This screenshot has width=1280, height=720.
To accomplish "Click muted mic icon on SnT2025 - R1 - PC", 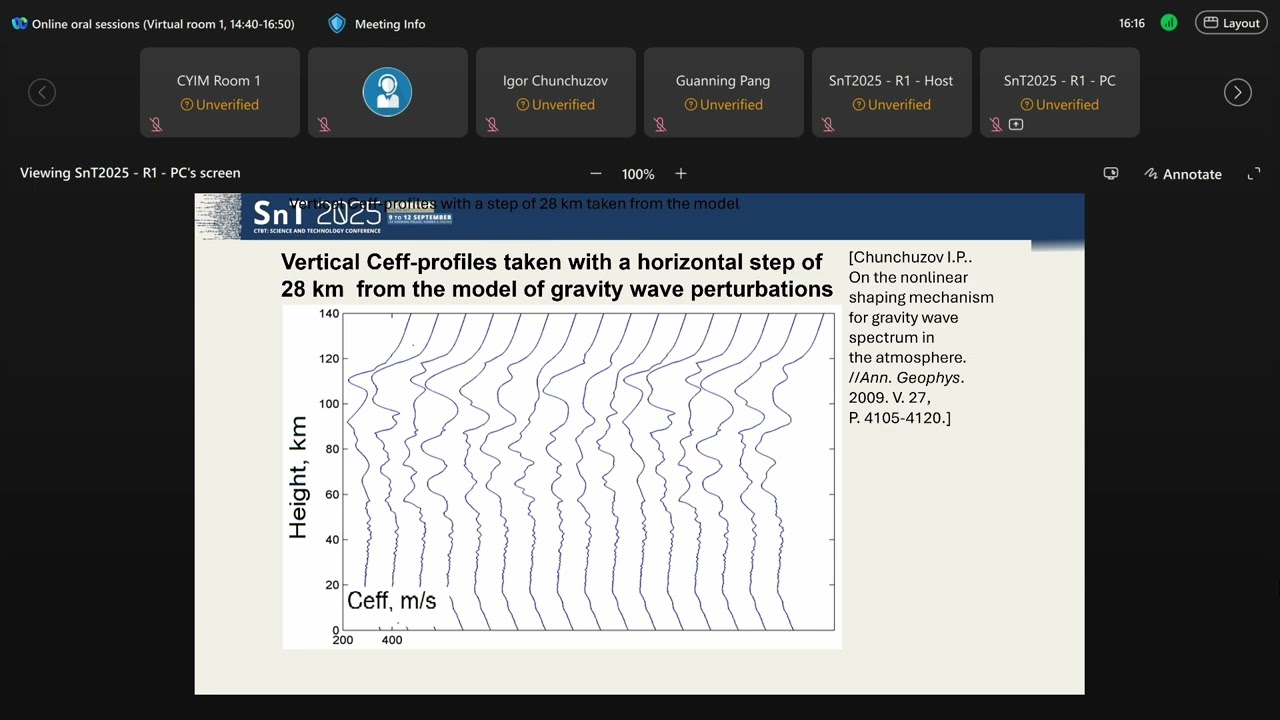I will (x=996, y=125).
